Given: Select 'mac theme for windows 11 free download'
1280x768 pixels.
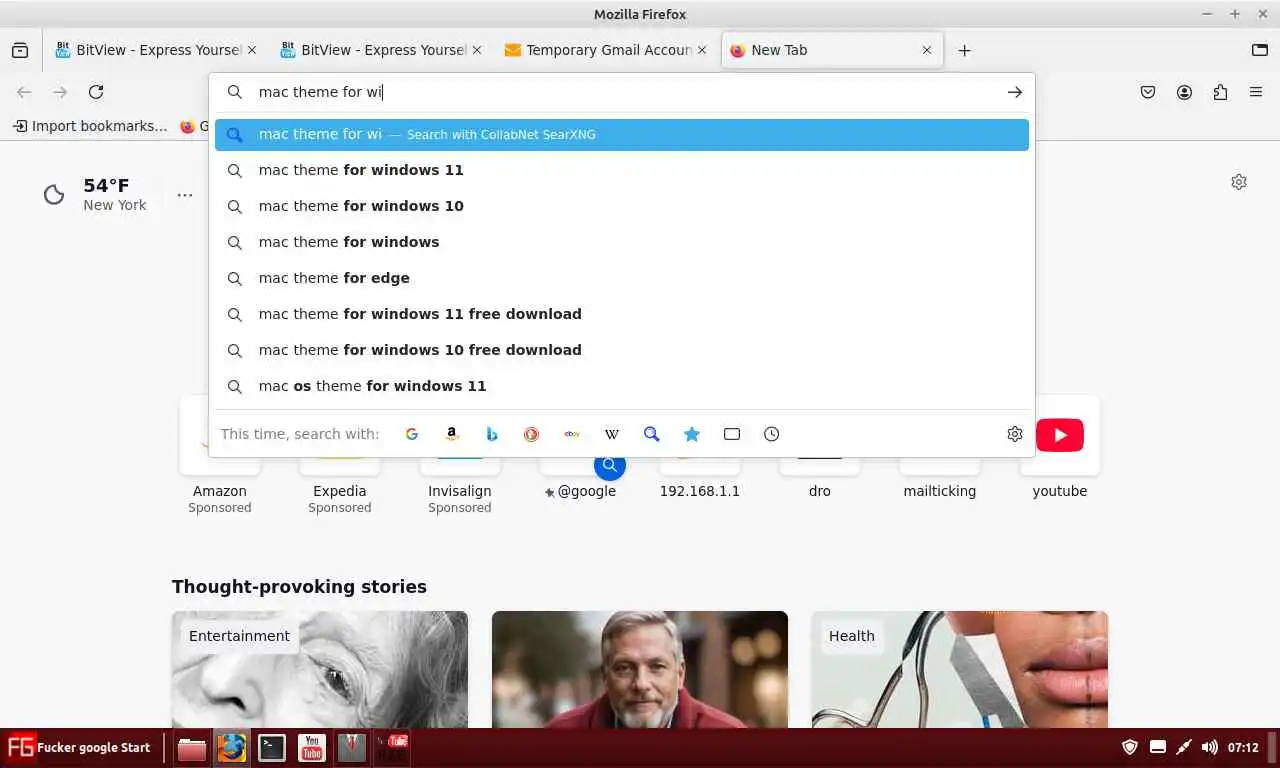Looking at the screenshot, I should (622, 314).
